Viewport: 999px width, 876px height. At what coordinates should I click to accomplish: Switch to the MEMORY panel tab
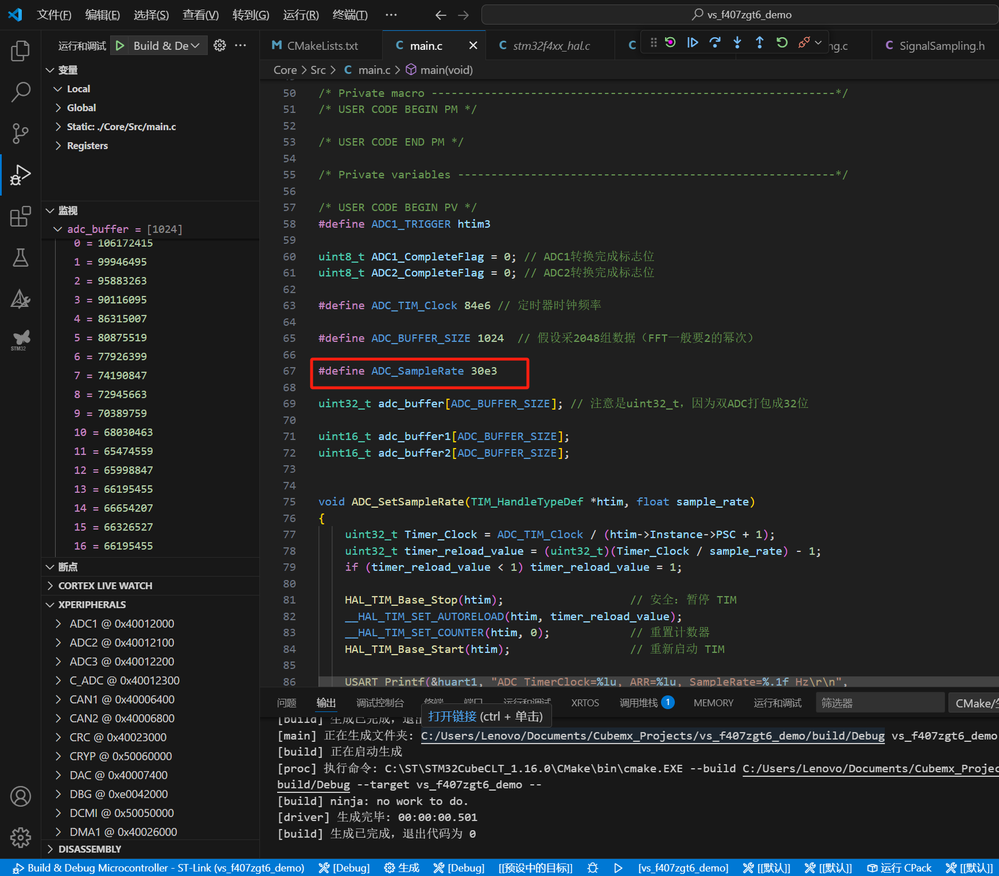coord(713,703)
